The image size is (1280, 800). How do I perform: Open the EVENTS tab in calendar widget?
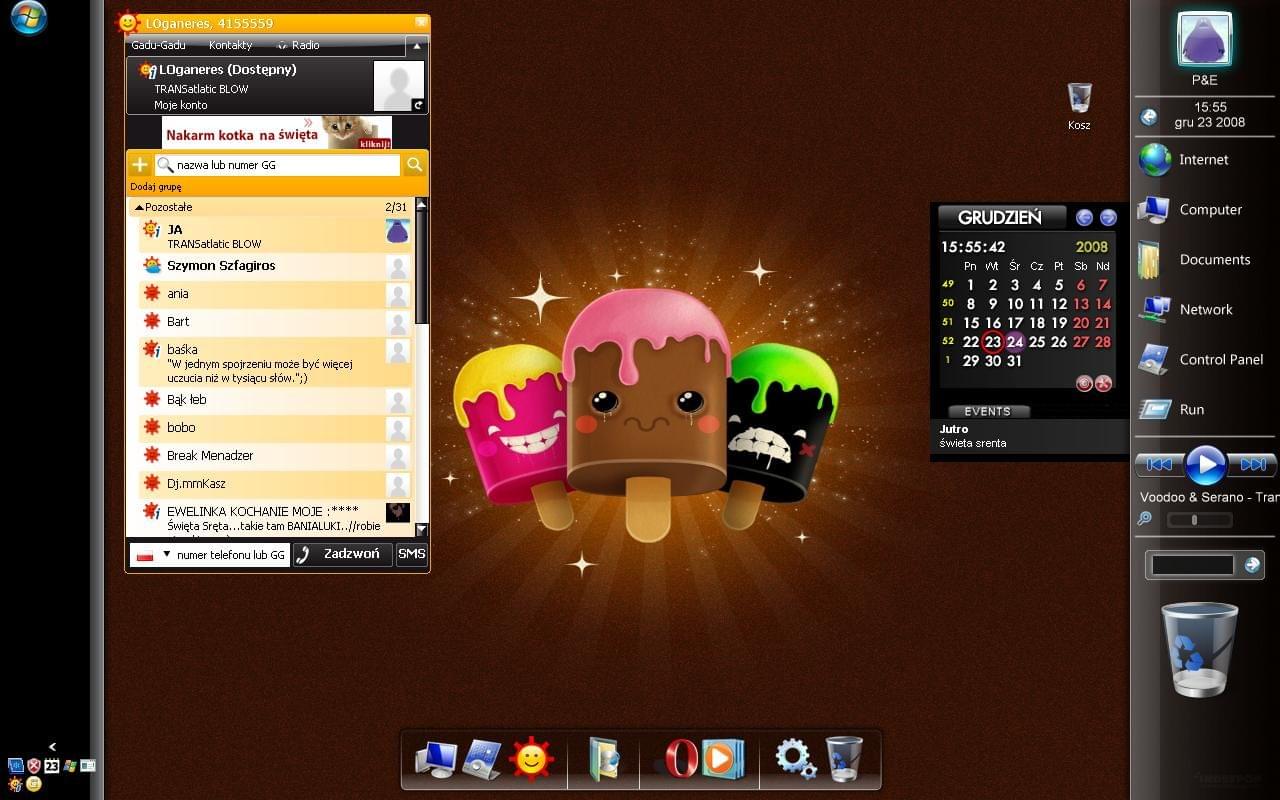coord(987,411)
